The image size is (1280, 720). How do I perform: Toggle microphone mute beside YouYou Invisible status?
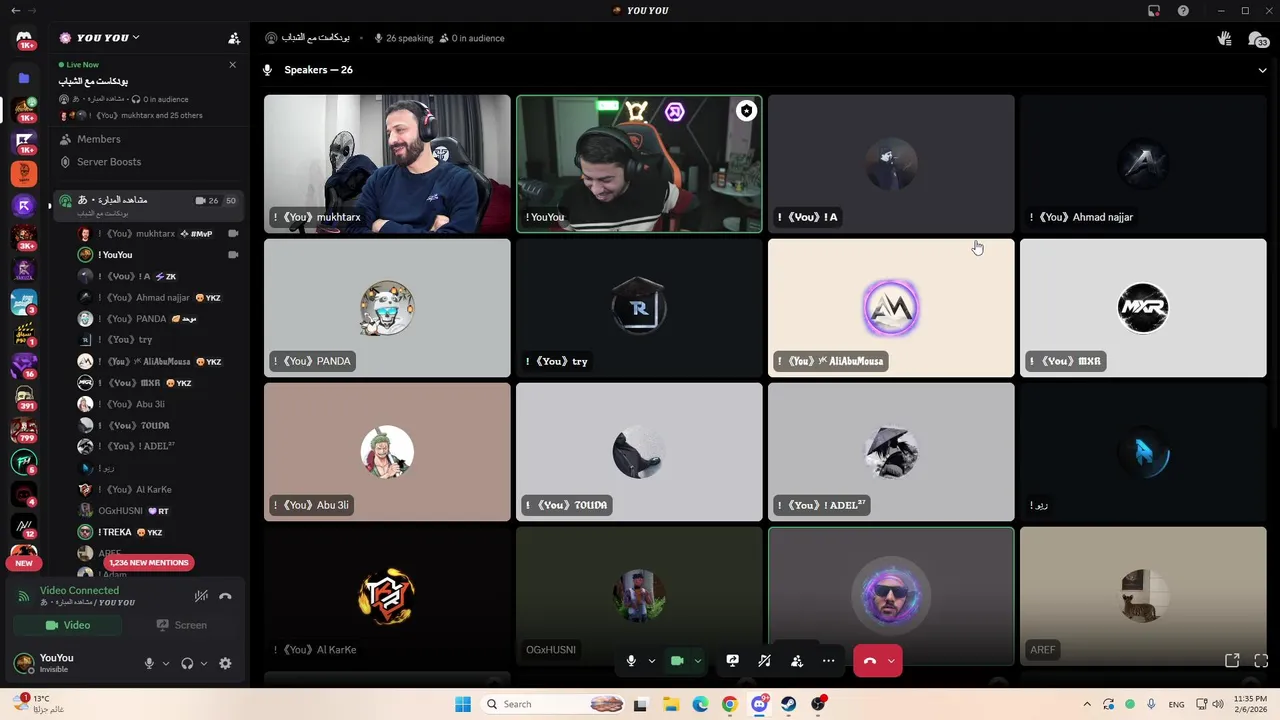pyautogui.click(x=149, y=663)
